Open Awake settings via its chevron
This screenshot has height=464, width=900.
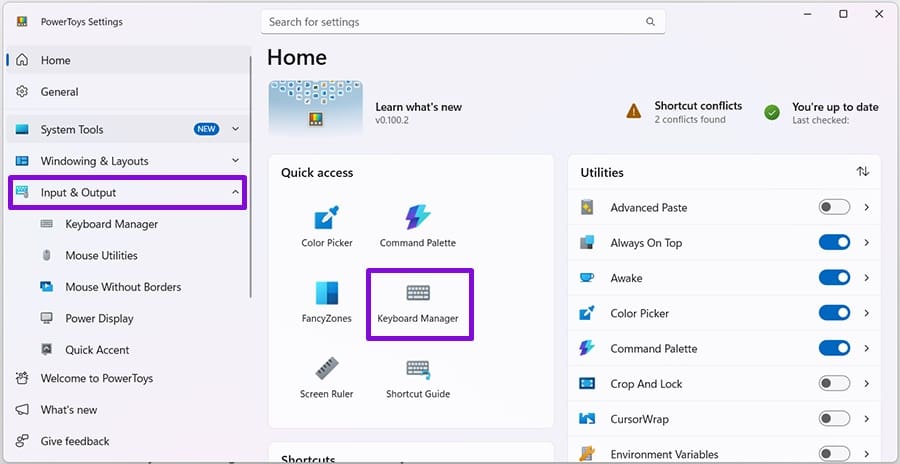(x=867, y=278)
